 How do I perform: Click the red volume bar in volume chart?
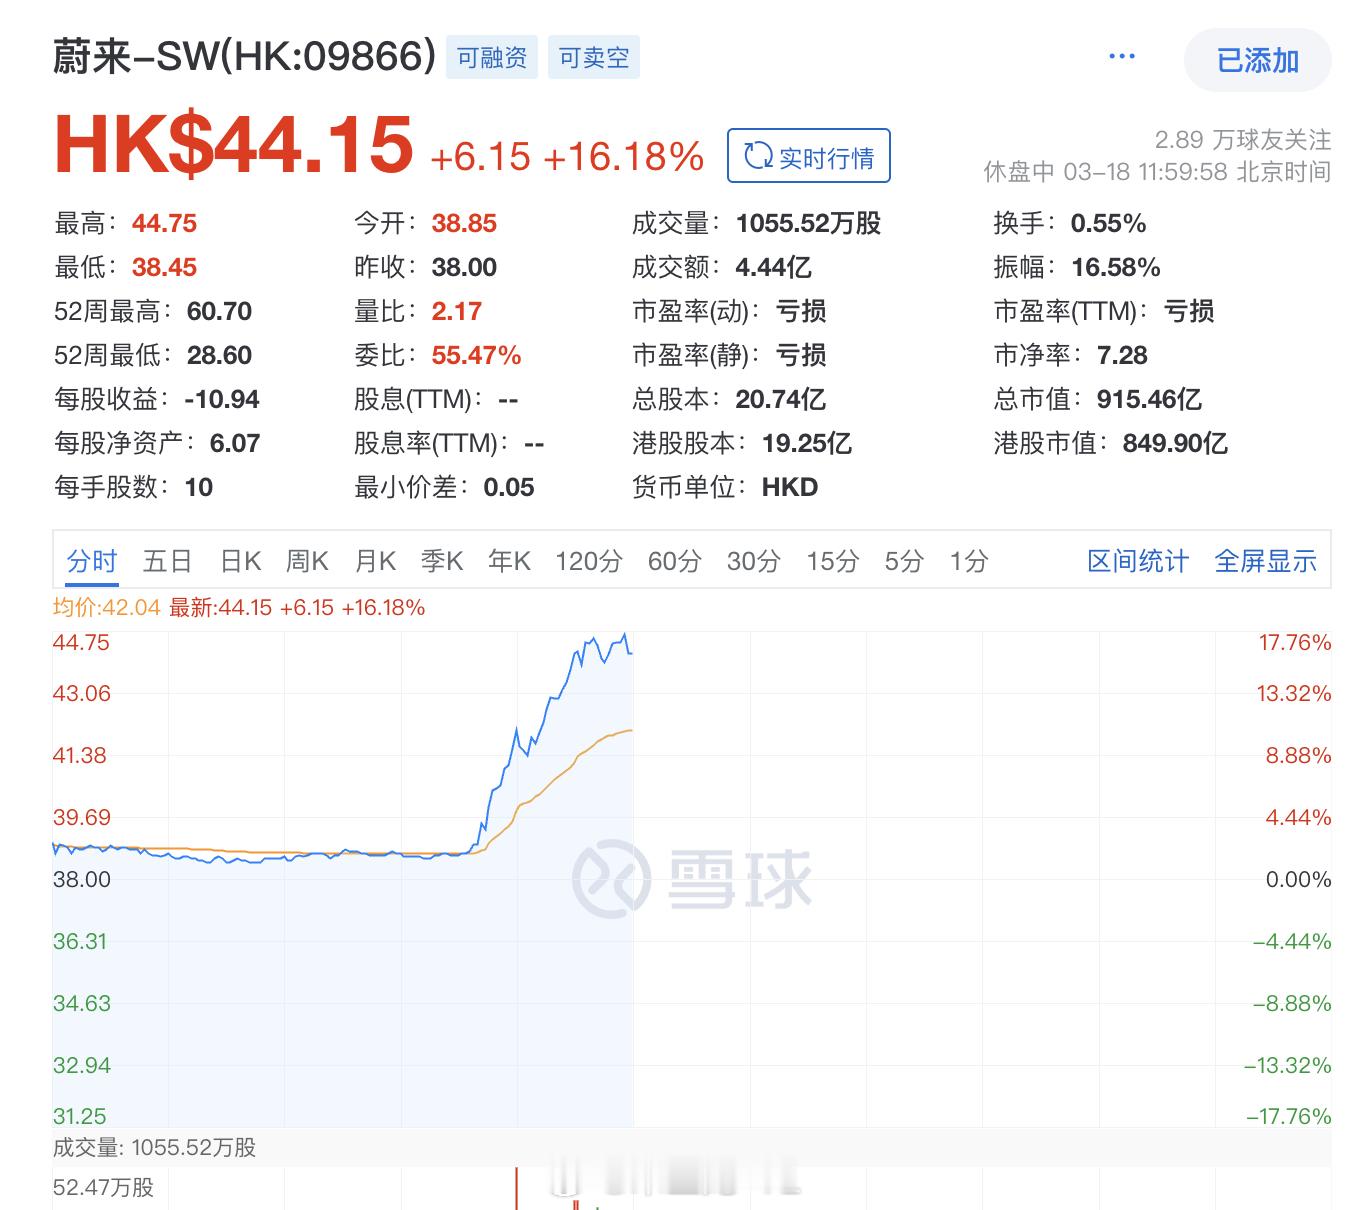click(x=516, y=1188)
